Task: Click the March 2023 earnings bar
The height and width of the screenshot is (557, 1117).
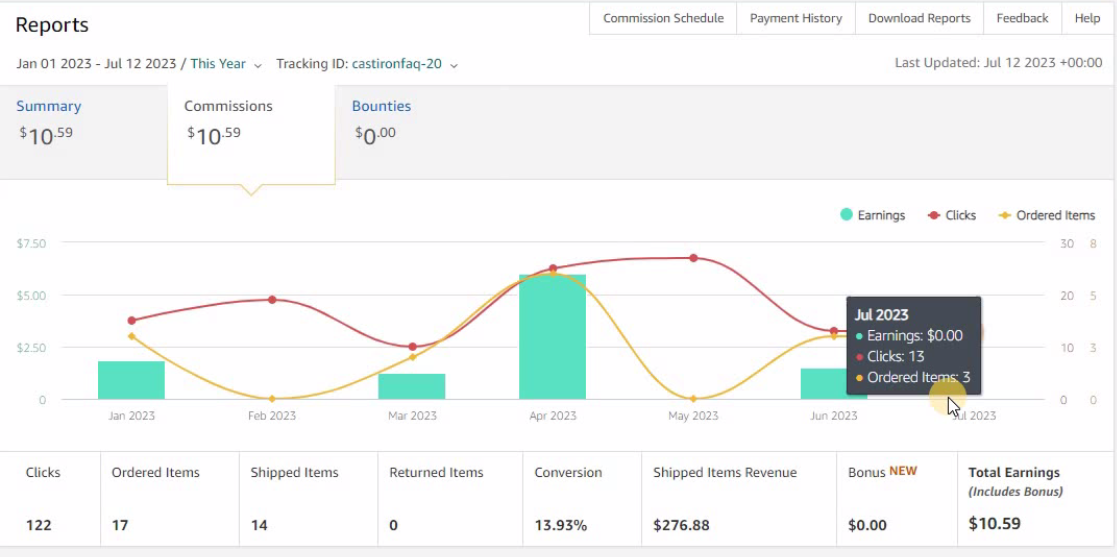Action: [x=412, y=386]
